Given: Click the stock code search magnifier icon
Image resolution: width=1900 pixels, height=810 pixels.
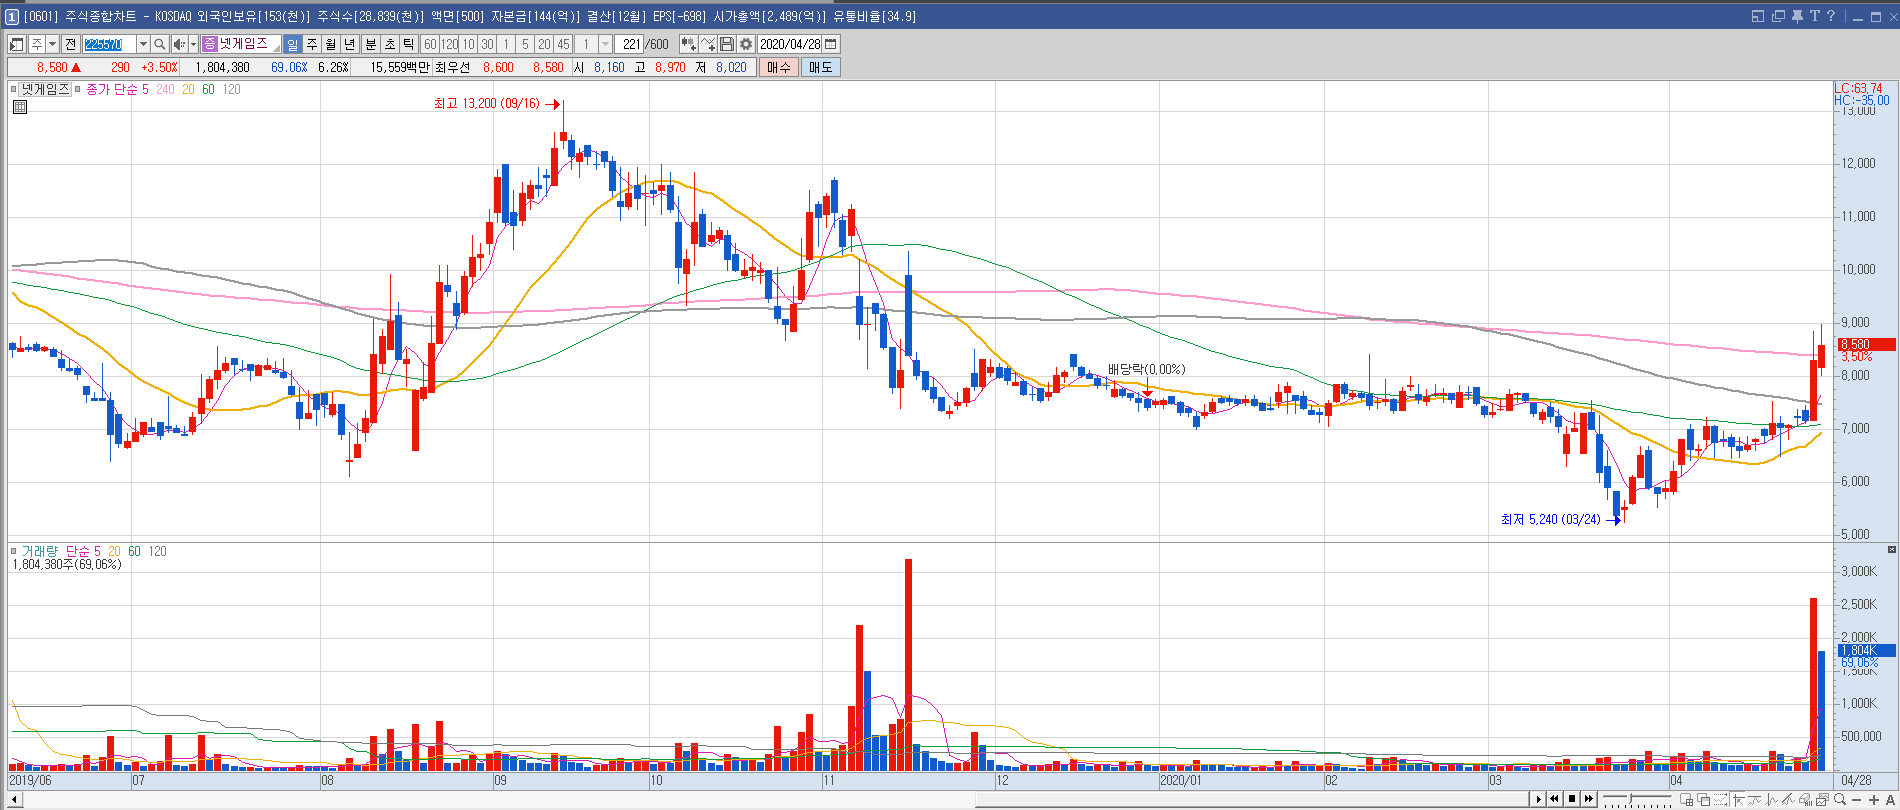Looking at the screenshot, I should point(160,44).
